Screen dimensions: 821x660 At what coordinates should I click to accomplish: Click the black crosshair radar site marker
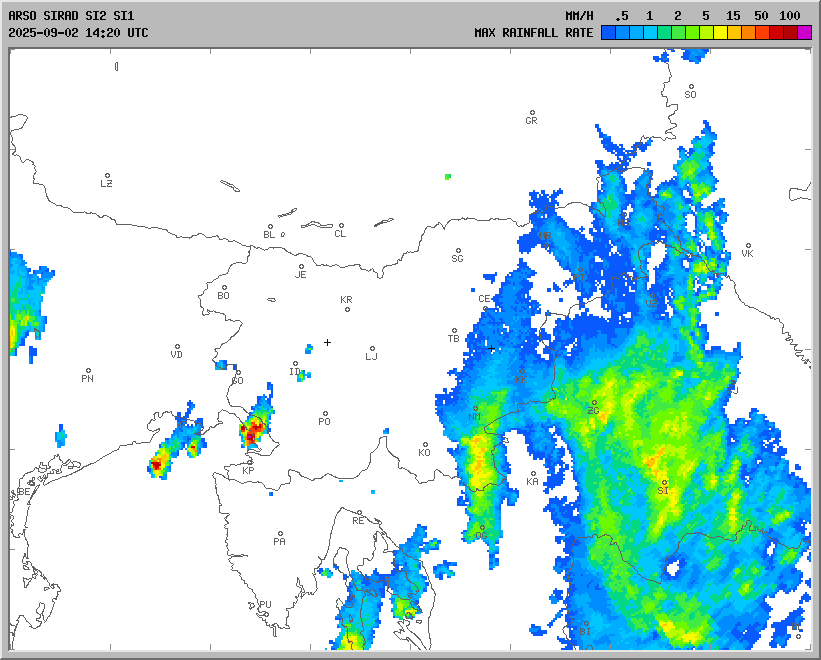(x=327, y=342)
